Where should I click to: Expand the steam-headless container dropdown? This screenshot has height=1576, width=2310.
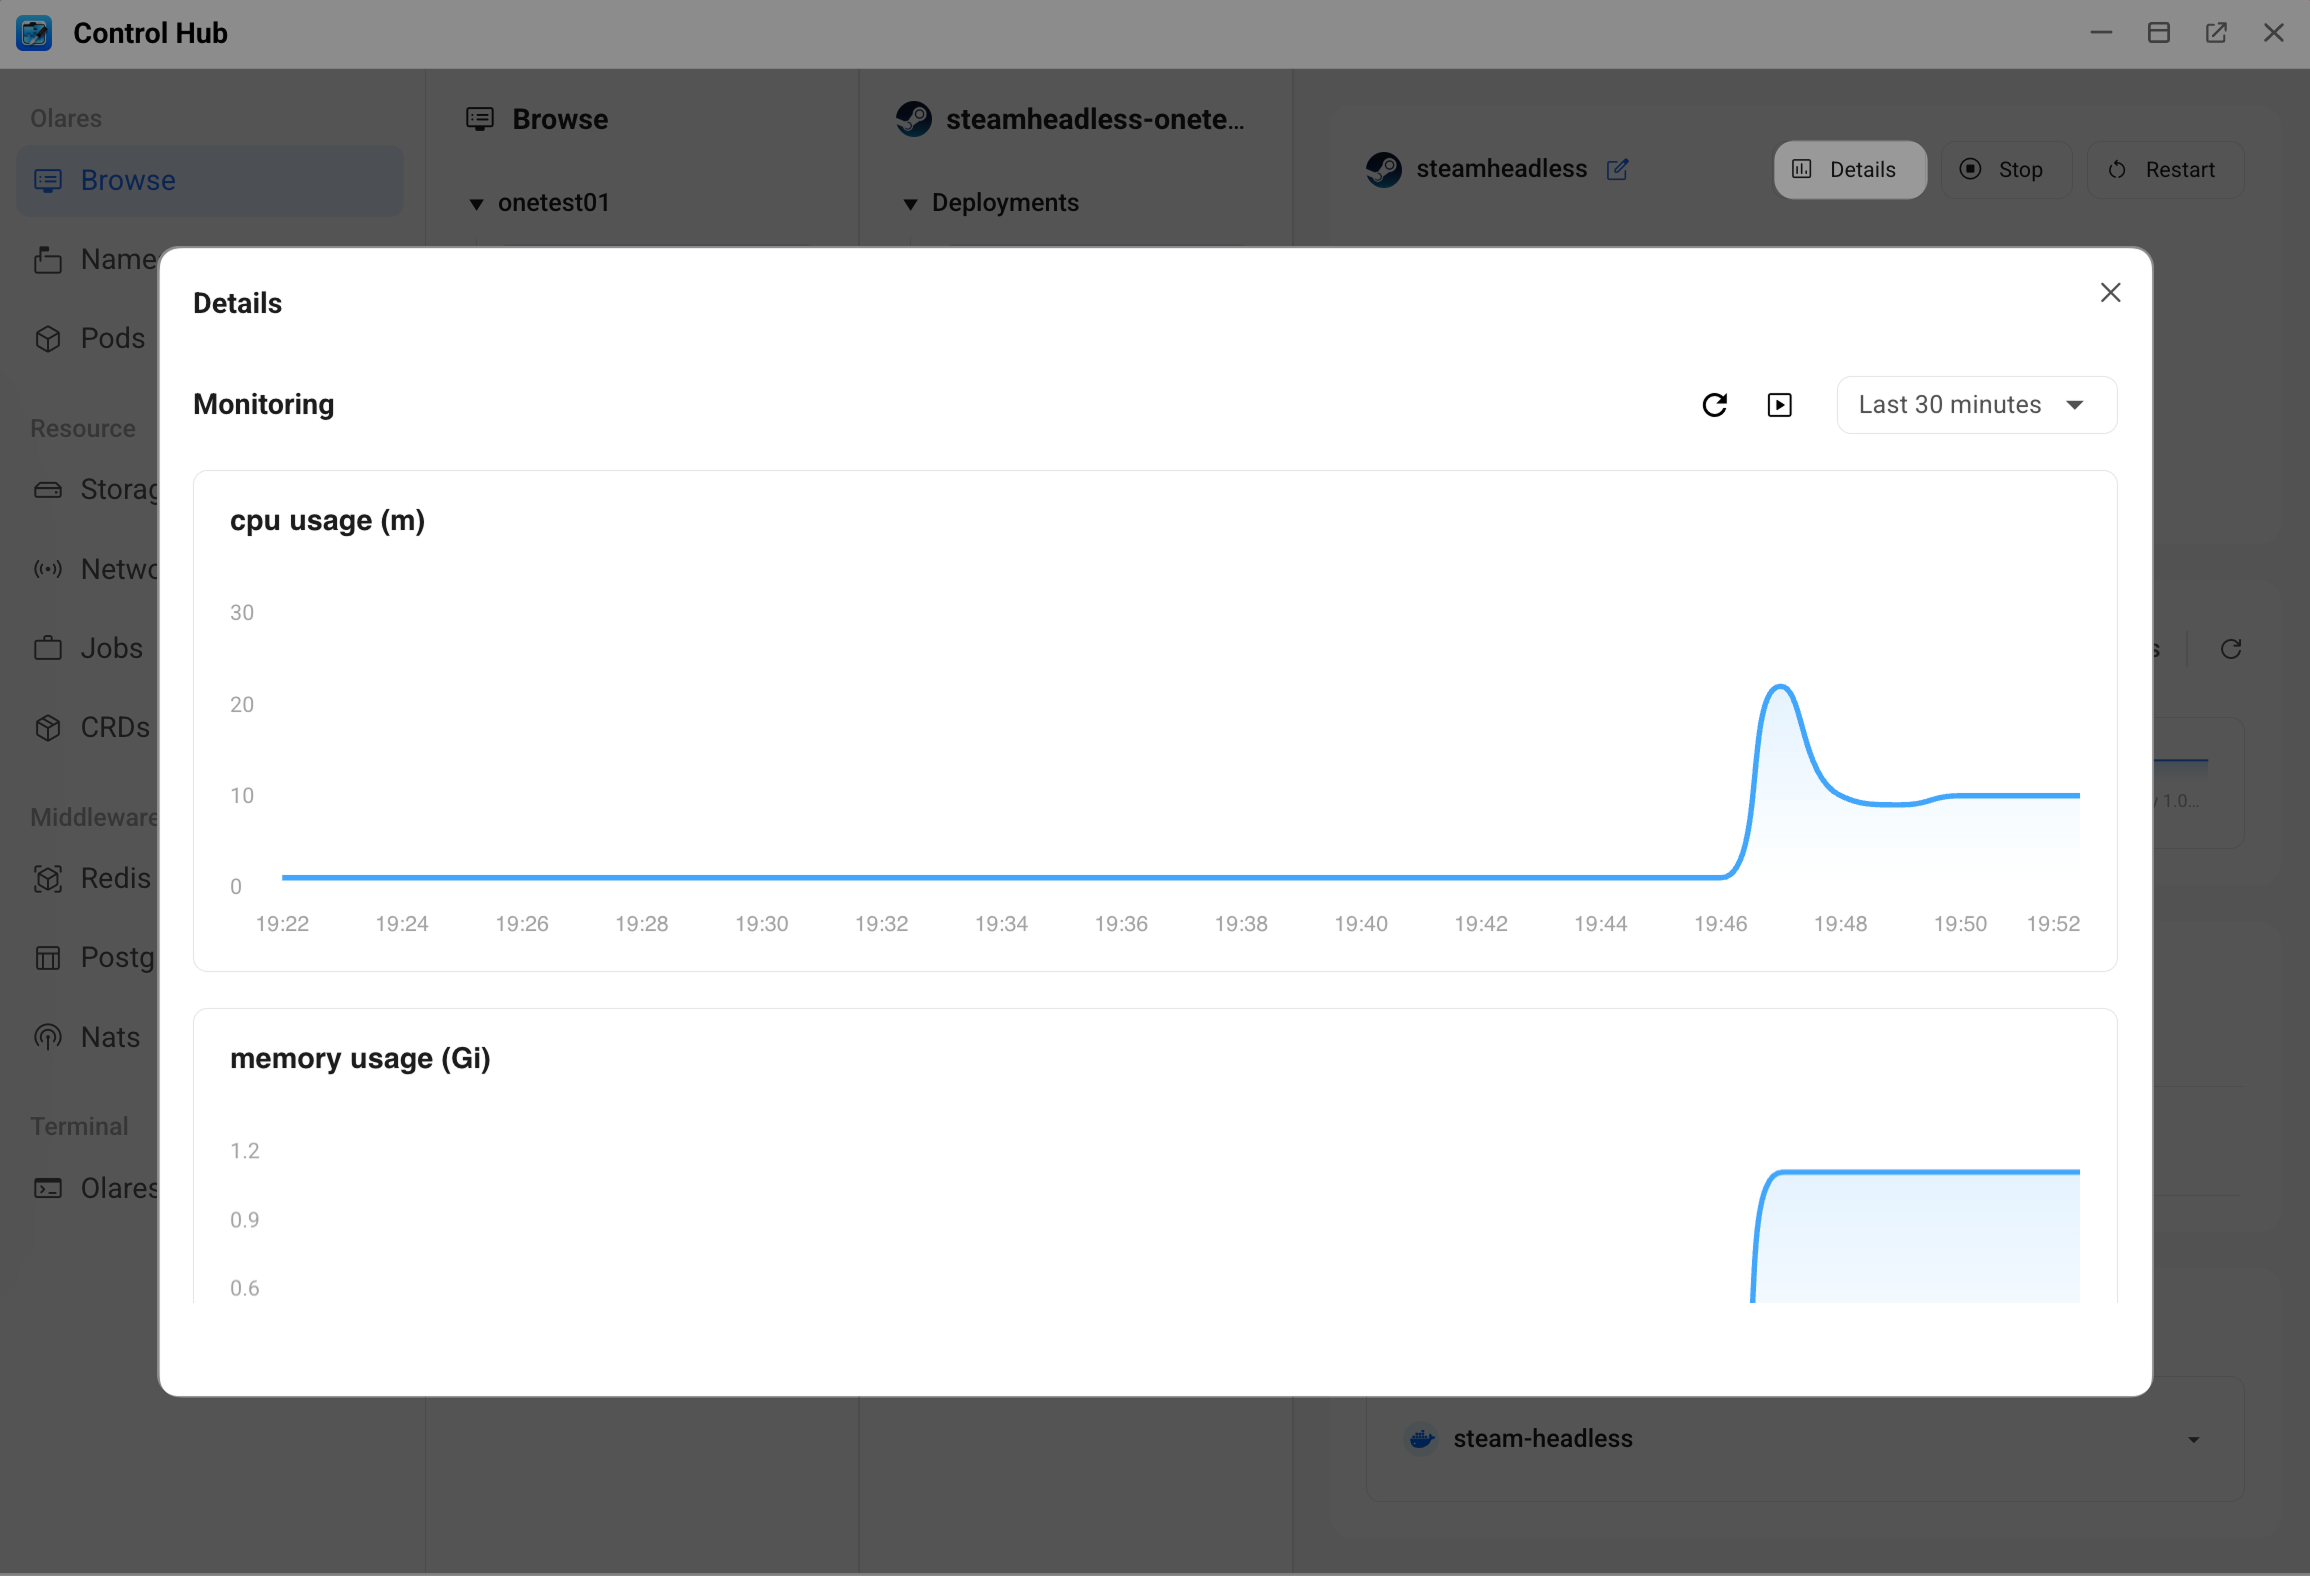click(x=2193, y=1439)
